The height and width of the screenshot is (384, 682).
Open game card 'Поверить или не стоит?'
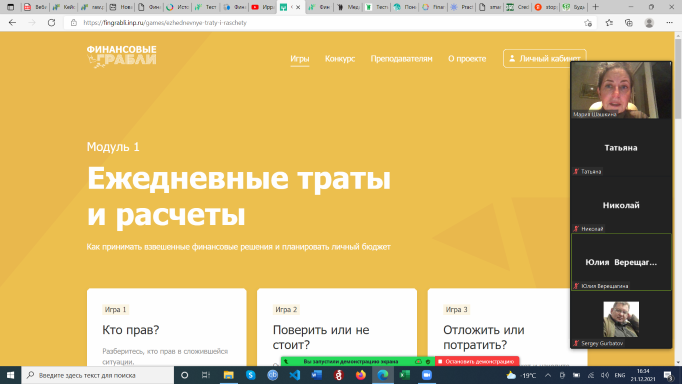tap(337, 327)
